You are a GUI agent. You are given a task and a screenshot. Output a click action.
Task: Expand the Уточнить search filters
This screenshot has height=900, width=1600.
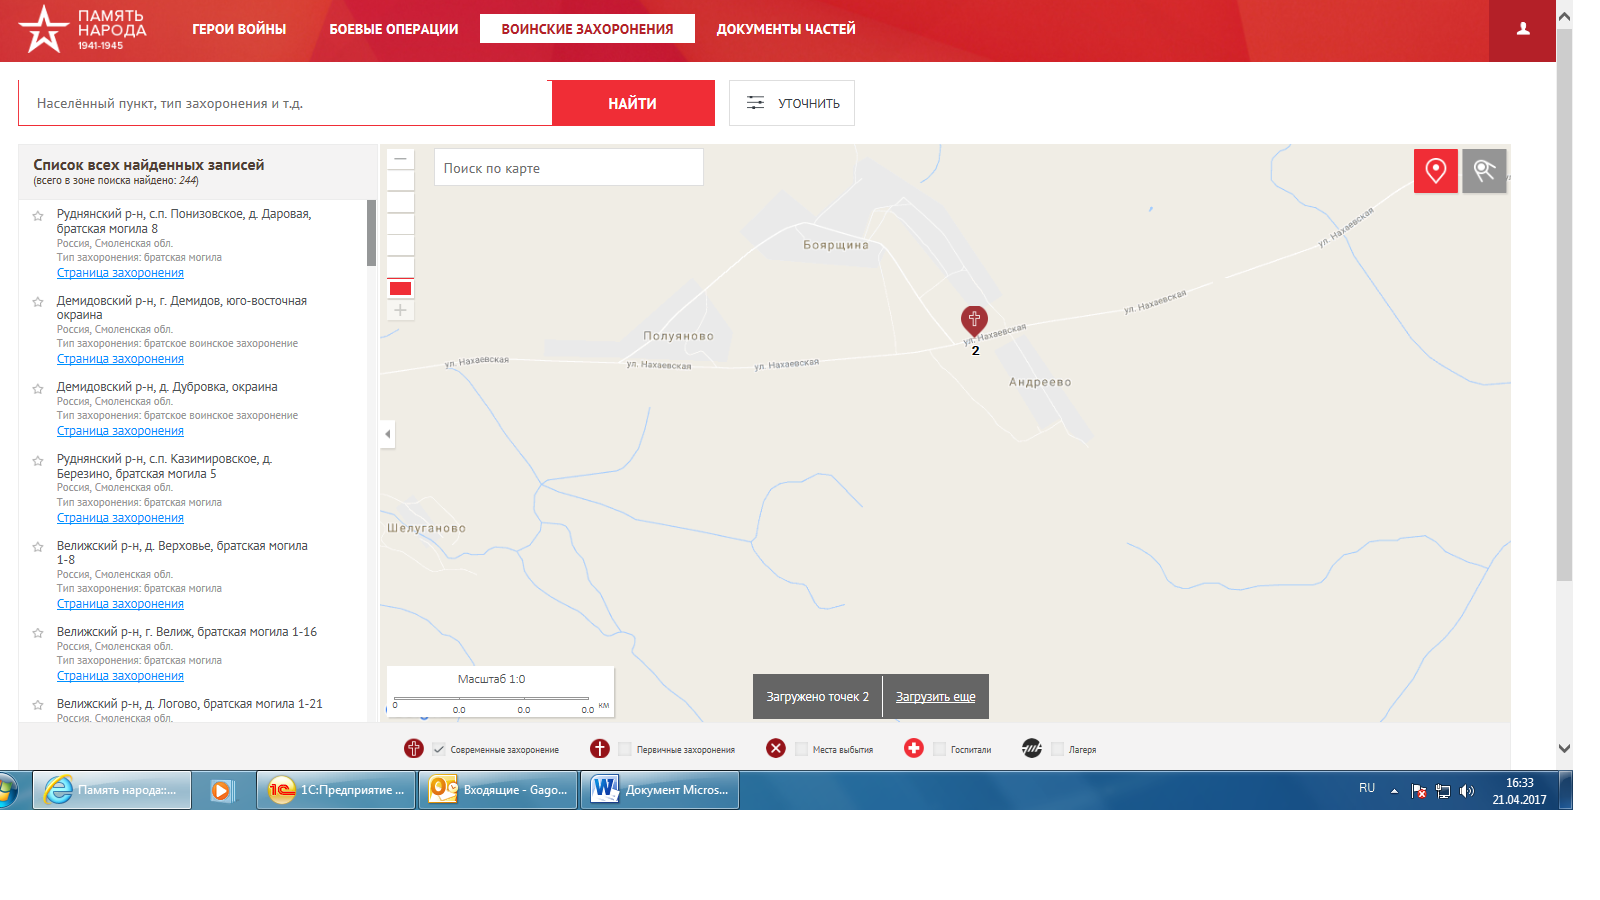tap(791, 103)
